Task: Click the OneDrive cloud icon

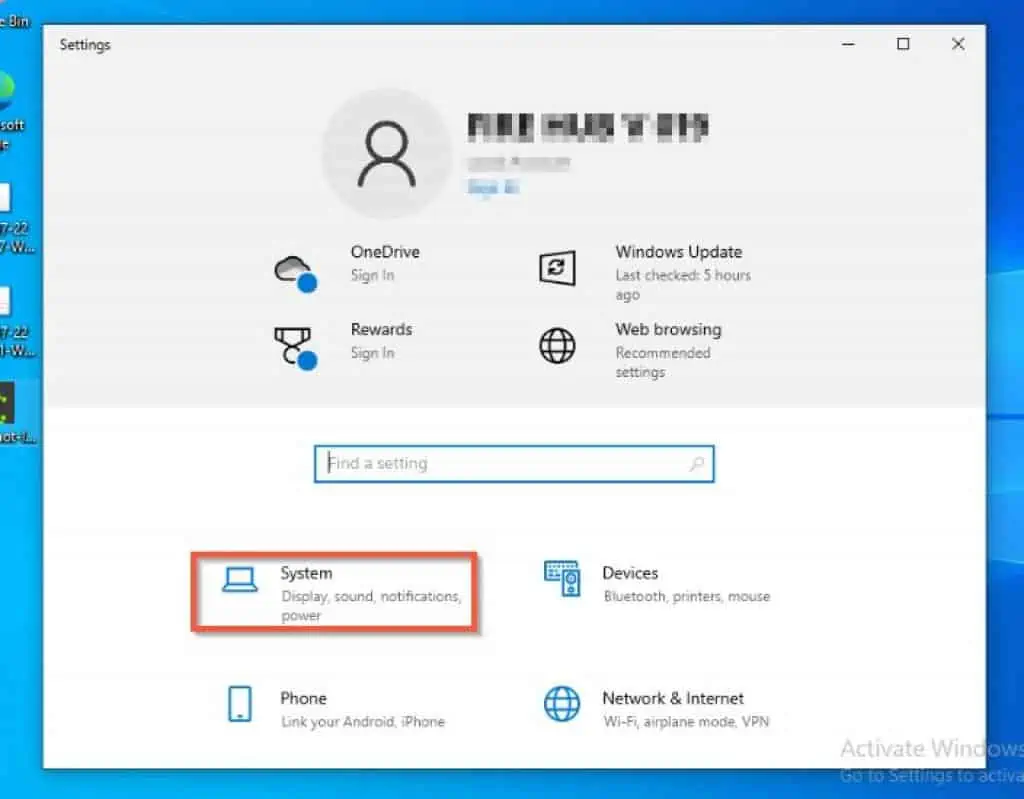Action: point(293,268)
